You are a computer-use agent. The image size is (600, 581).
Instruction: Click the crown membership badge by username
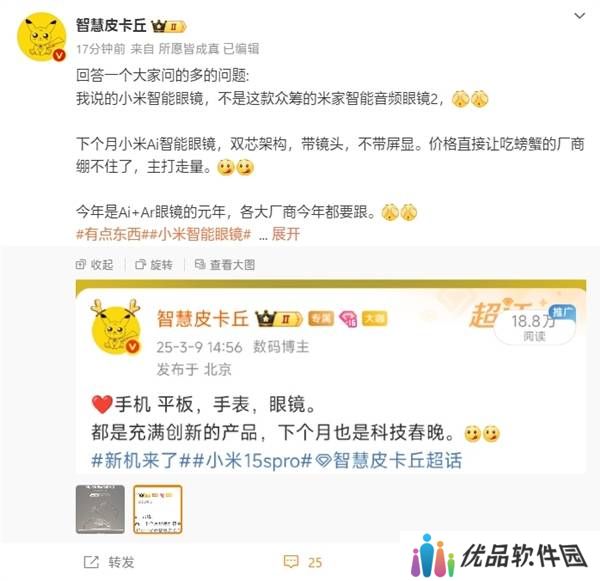[169, 26]
